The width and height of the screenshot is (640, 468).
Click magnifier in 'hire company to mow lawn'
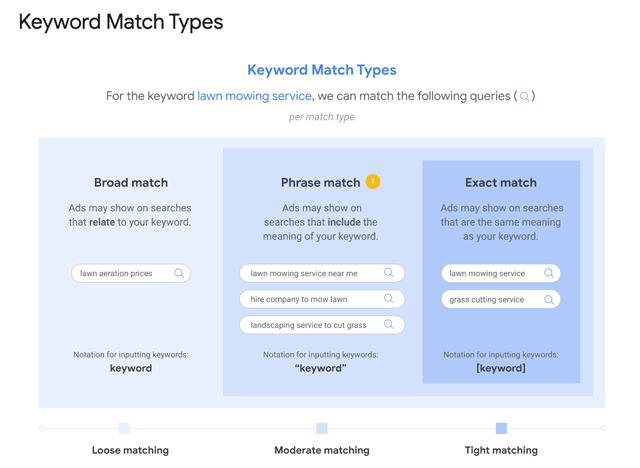point(389,298)
